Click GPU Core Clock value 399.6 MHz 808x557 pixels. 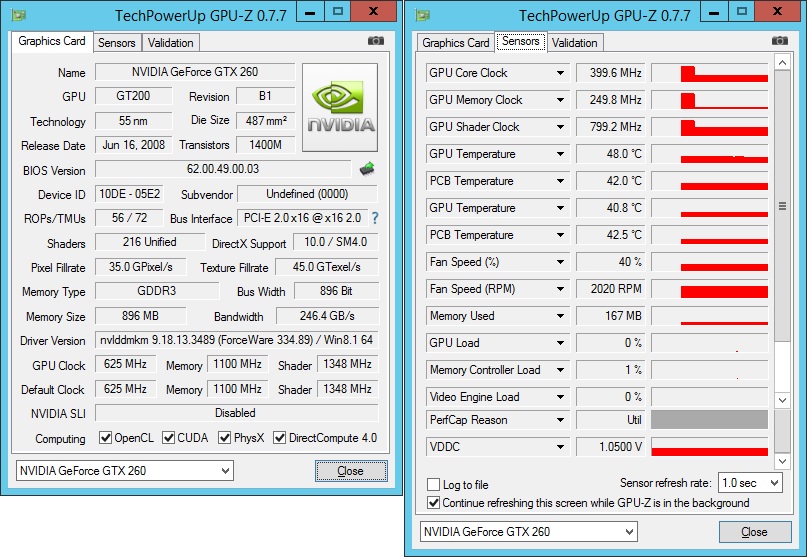611,73
